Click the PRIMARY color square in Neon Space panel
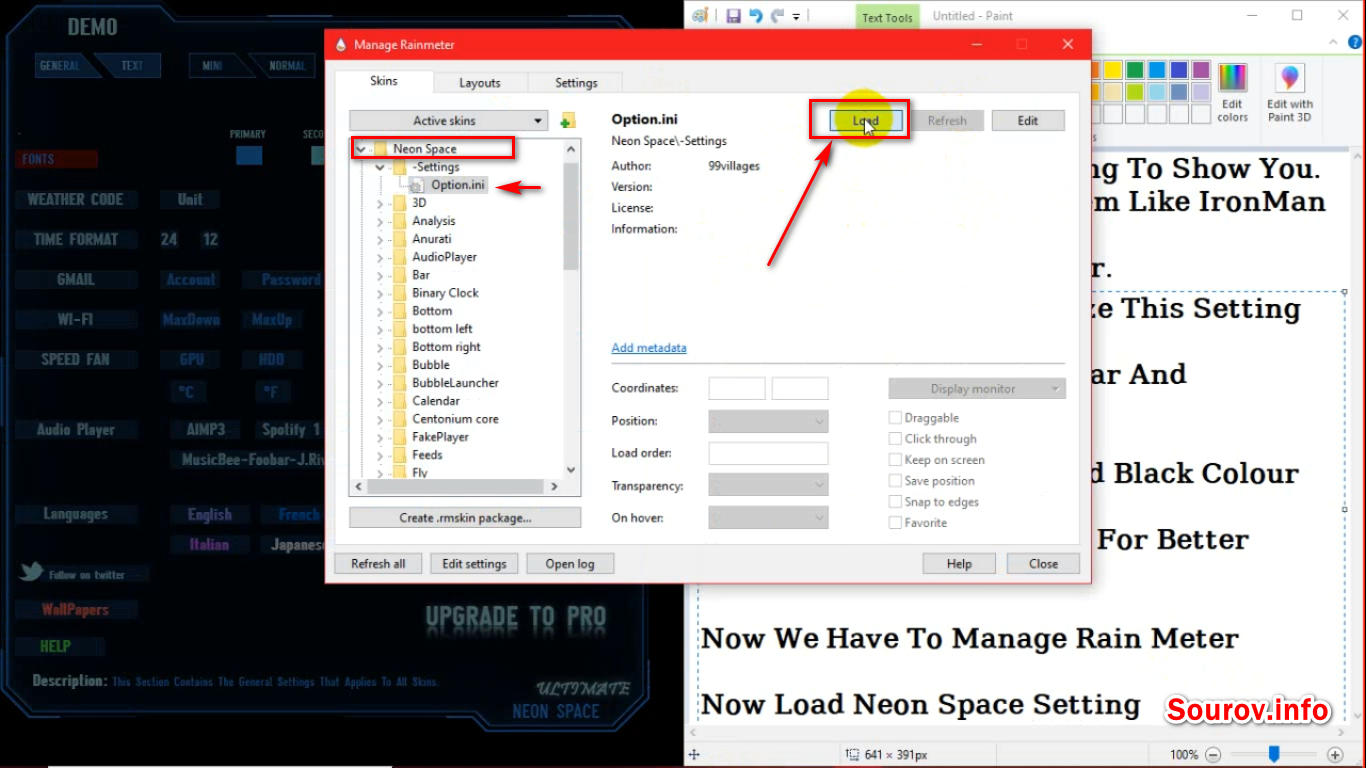Viewport: 1366px width, 768px height. point(249,155)
